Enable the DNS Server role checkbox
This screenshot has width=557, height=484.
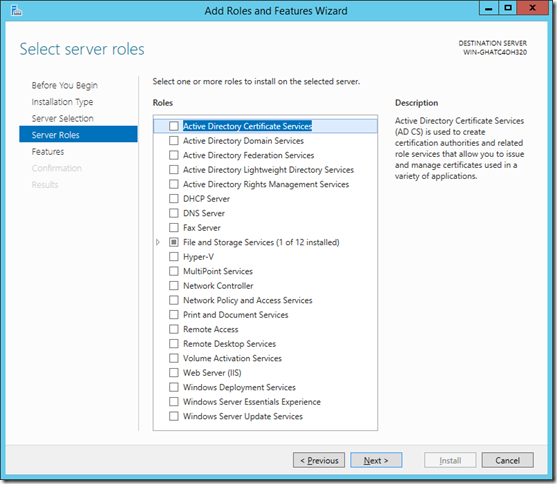pyautogui.click(x=174, y=213)
